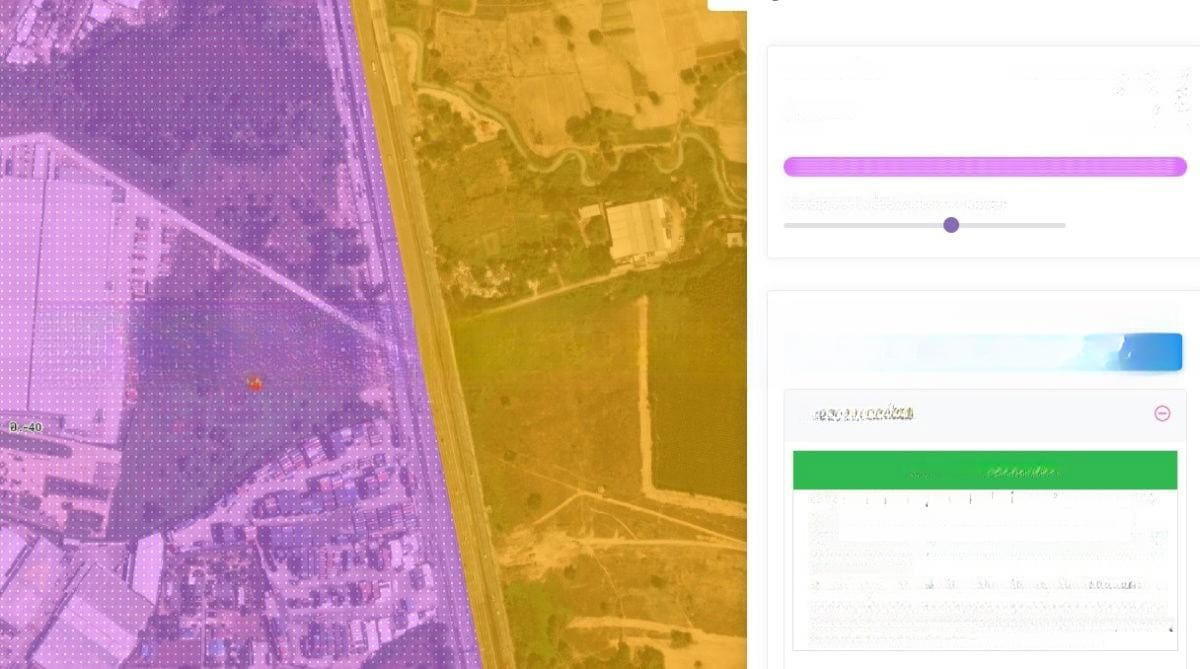Click the green header banner
This screenshot has height=669, width=1200.
click(984, 470)
